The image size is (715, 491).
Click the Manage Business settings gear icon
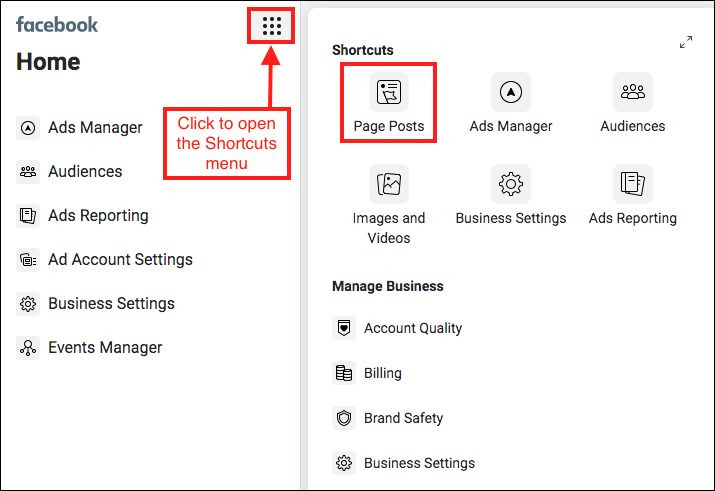pos(344,463)
